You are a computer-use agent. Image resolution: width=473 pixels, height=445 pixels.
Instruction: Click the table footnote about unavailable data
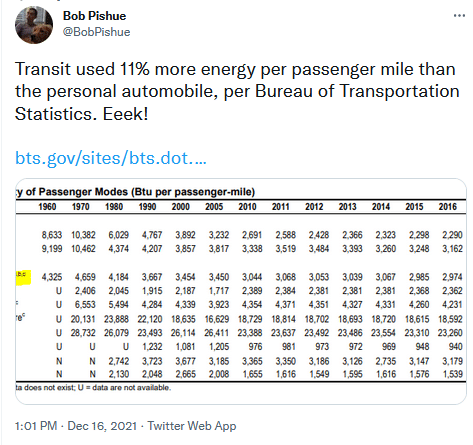(93, 388)
